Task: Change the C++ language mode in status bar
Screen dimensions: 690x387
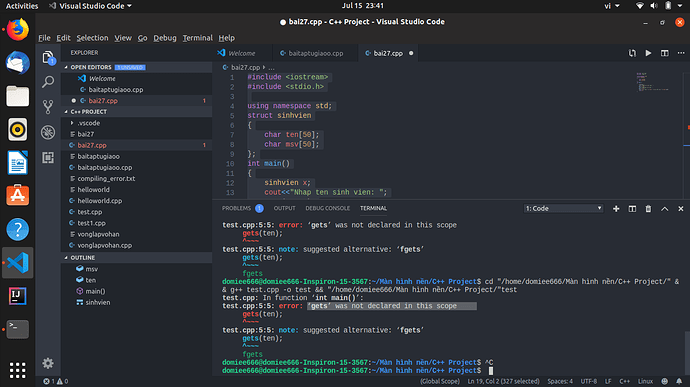Action: (x=625, y=381)
